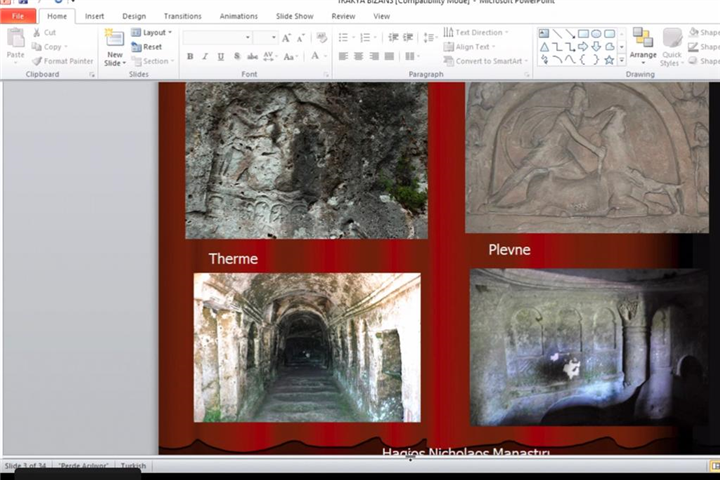Screen dimensions: 720x480
Task: Reset the slide formatting
Action: point(146,47)
